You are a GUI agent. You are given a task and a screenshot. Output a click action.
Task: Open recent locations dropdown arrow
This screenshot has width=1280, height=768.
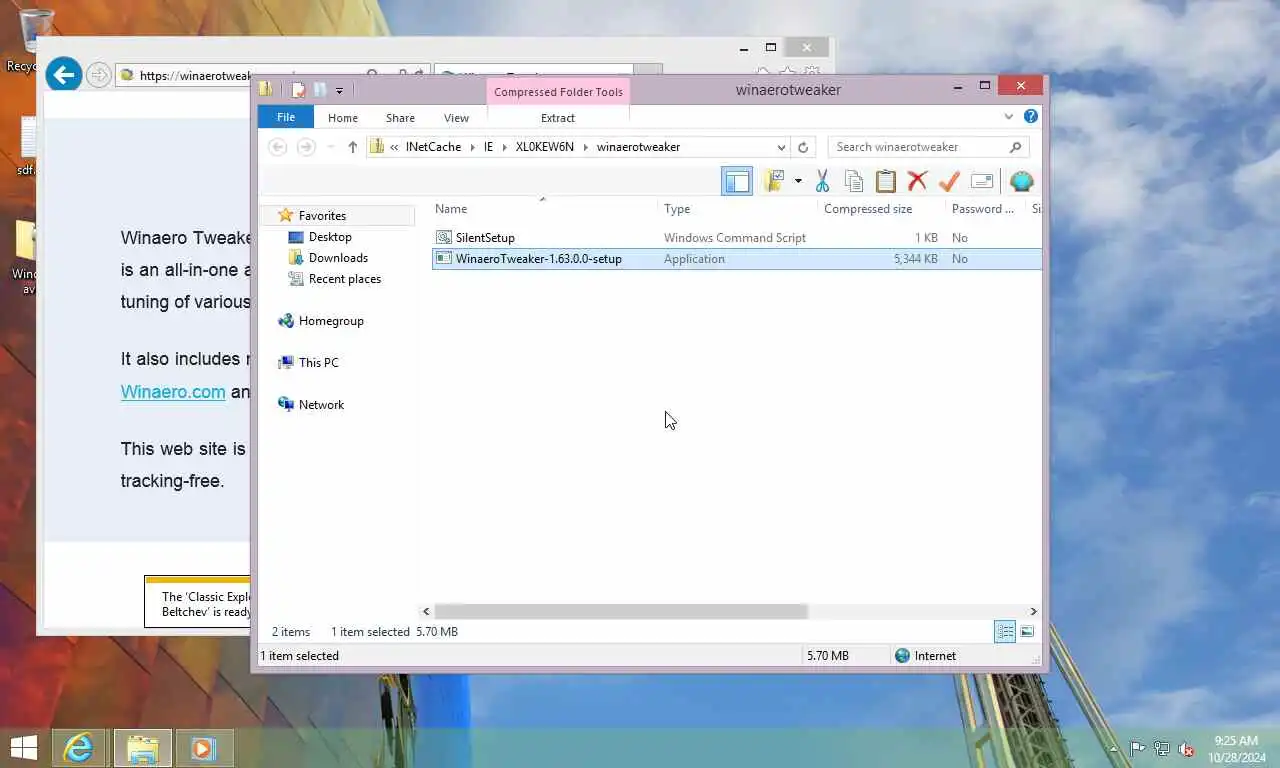(330, 147)
